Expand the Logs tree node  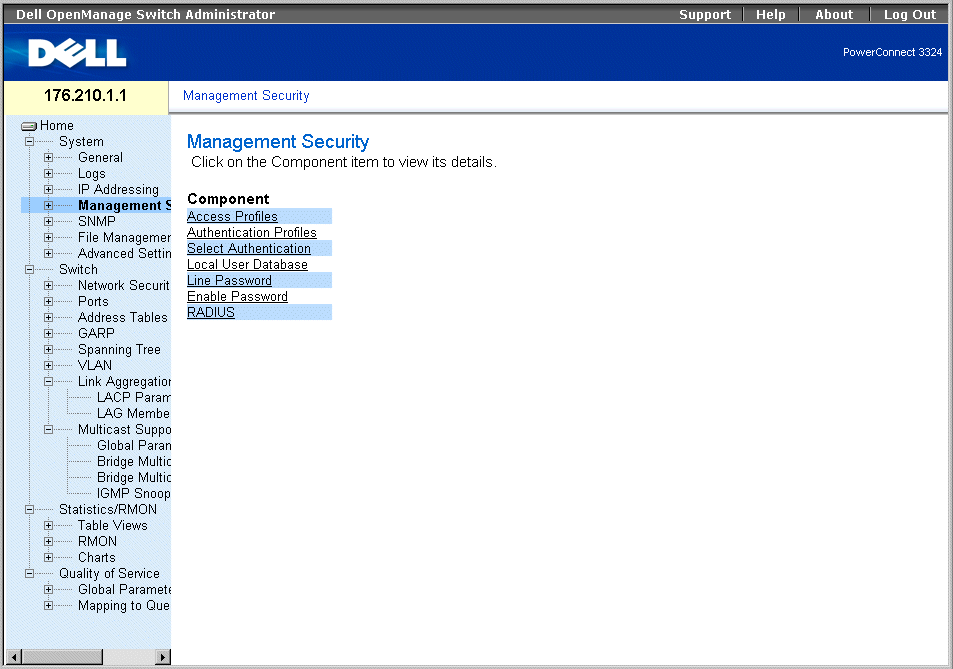[49, 174]
